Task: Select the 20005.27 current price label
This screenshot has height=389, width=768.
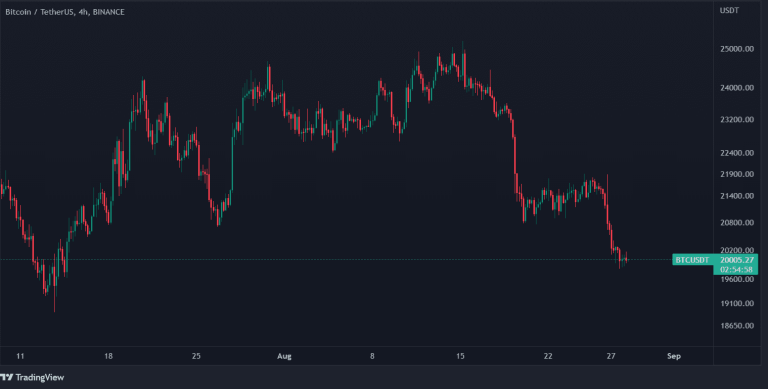Action: 738,260
